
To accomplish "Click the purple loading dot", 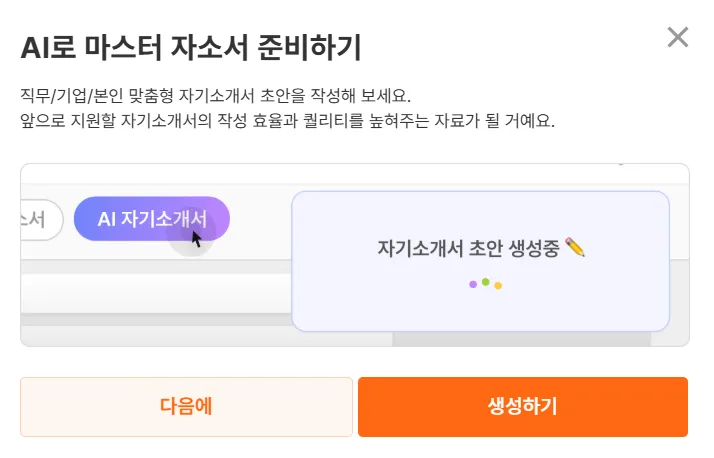I will (473, 284).
